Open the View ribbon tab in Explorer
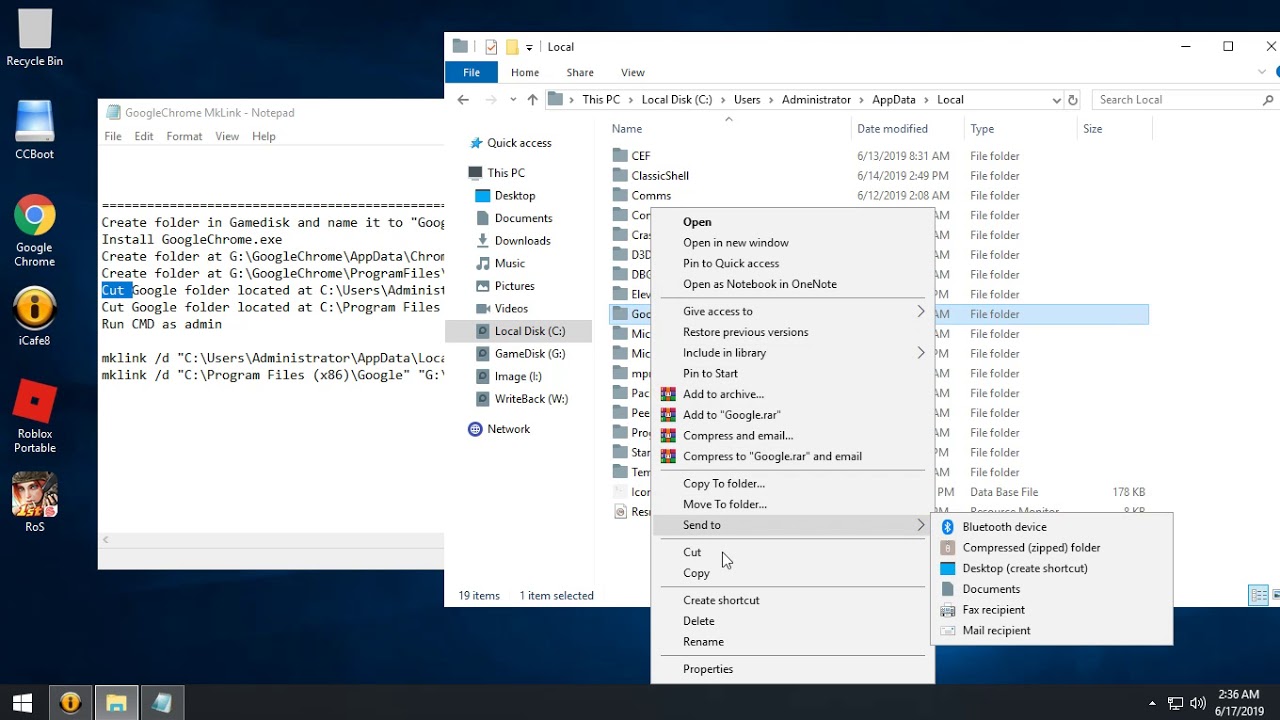The width and height of the screenshot is (1280, 720). click(633, 72)
